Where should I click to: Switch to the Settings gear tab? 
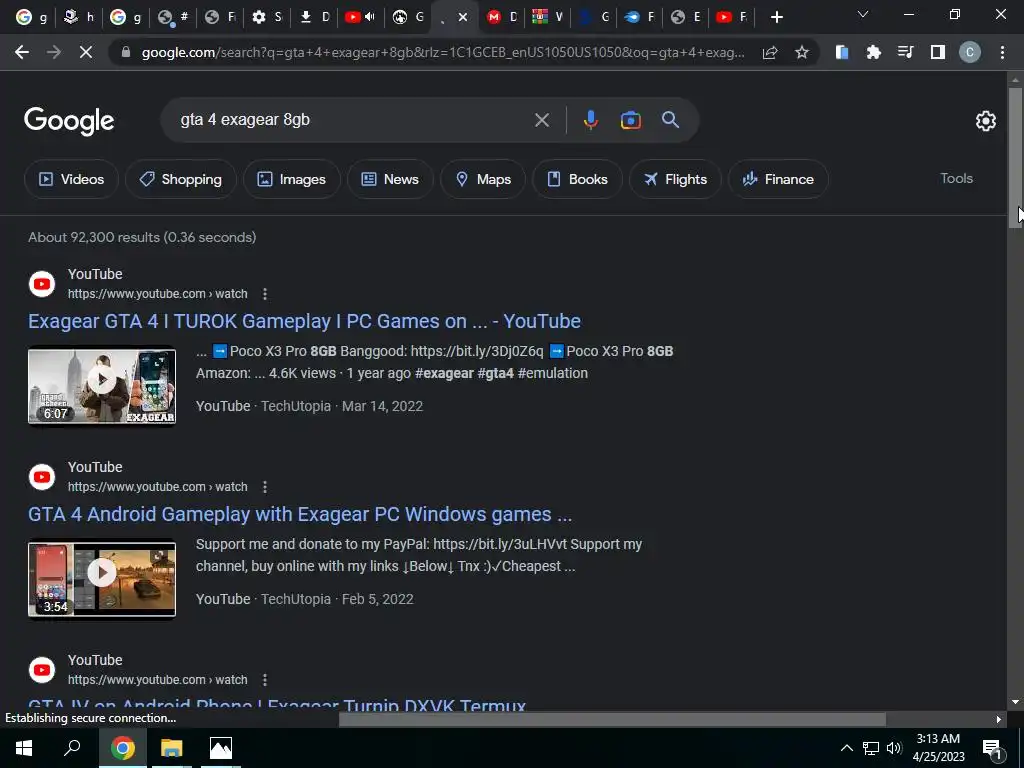[266, 17]
